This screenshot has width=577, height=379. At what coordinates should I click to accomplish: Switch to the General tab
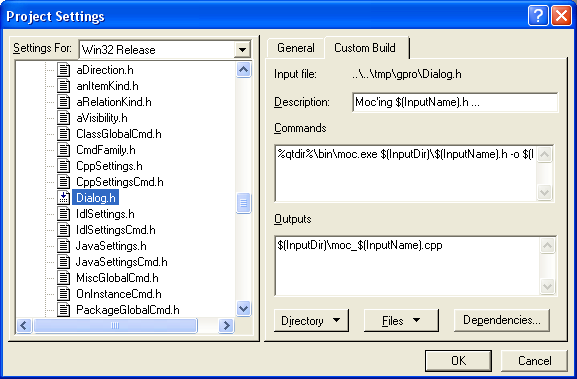click(x=296, y=48)
